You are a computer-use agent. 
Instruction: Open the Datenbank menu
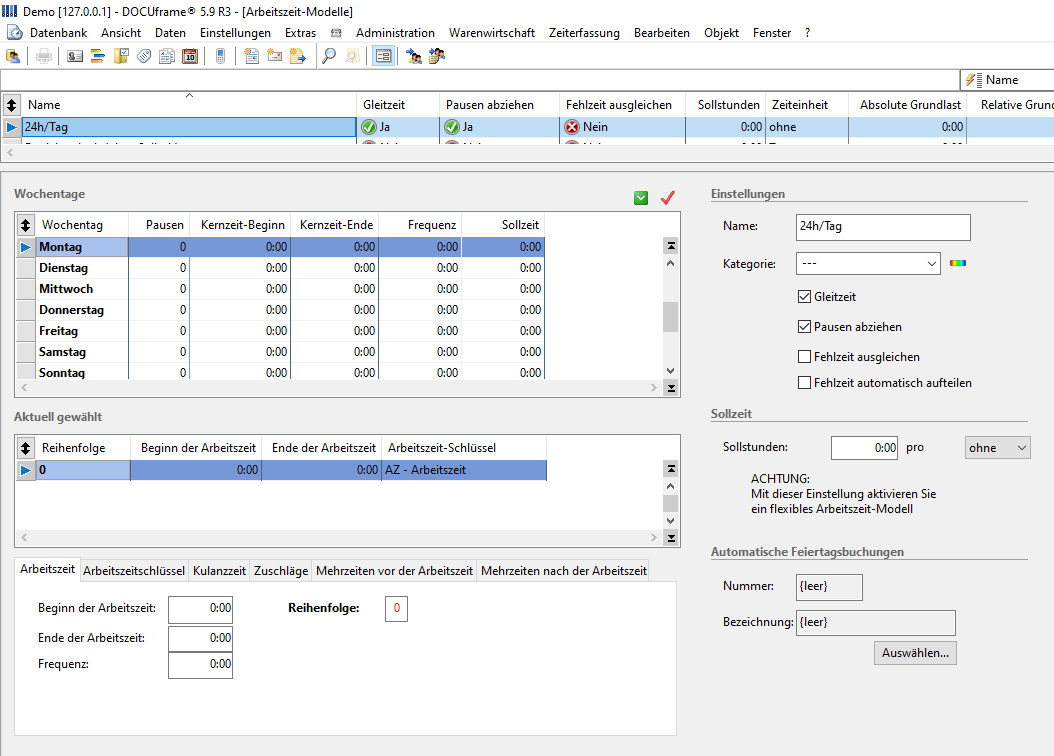[x=58, y=33]
